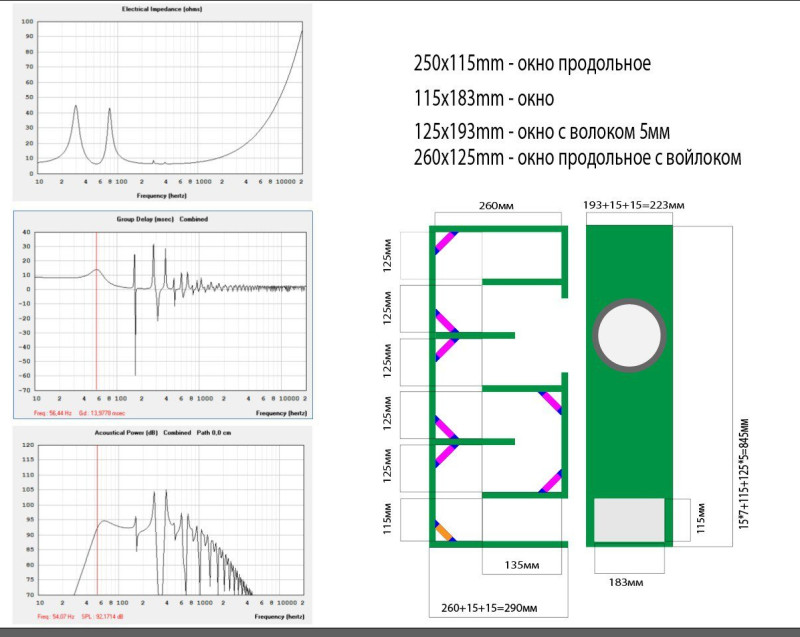The height and width of the screenshot is (637, 800).
Task: Select '260x125mm - окно продольное с войлоком' line
Action: pyautogui.click(x=577, y=158)
